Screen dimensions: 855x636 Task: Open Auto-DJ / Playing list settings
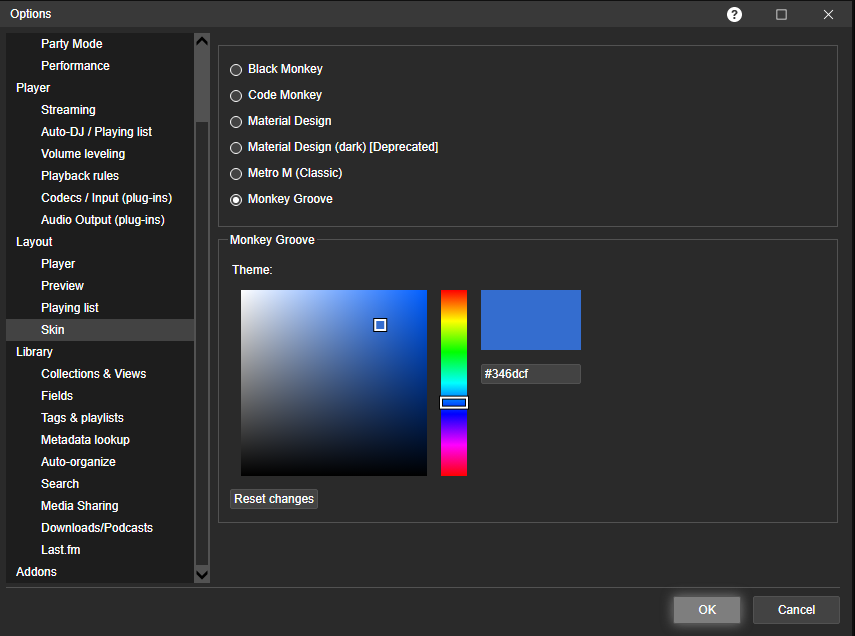pyautogui.click(x=96, y=132)
